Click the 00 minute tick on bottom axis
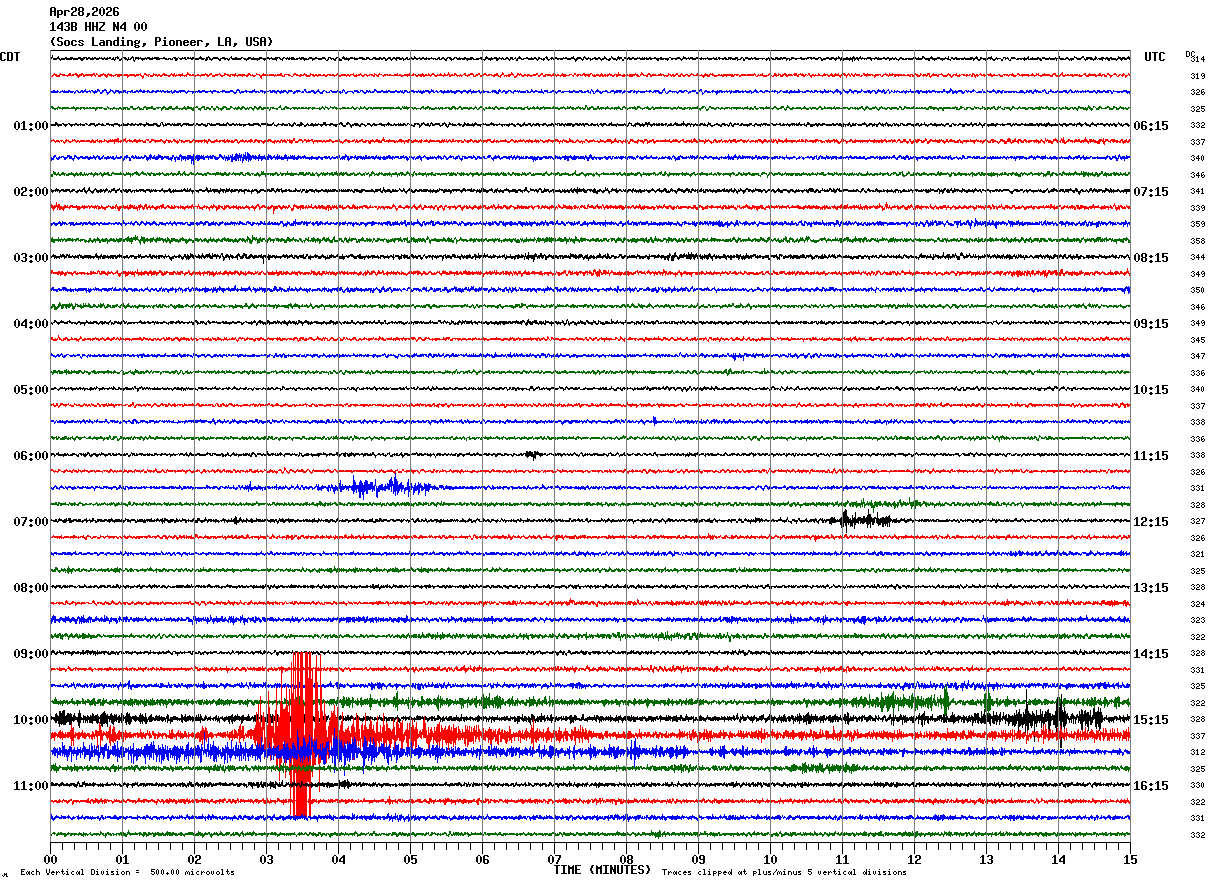The image size is (1210, 886). pyautogui.click(x=50, y=859)
